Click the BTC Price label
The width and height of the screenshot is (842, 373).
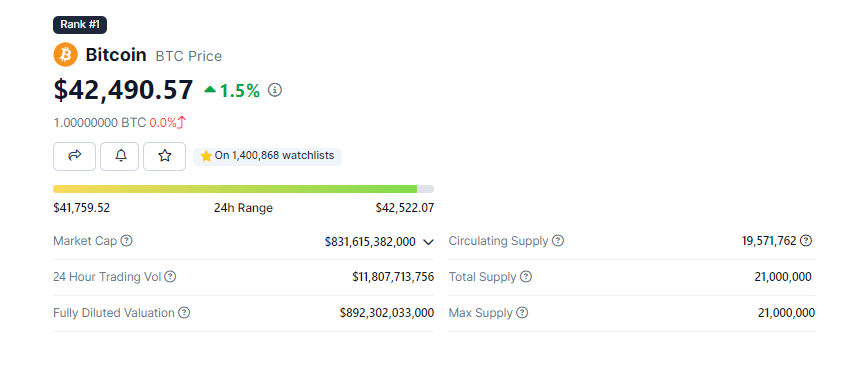coord(188,56)
